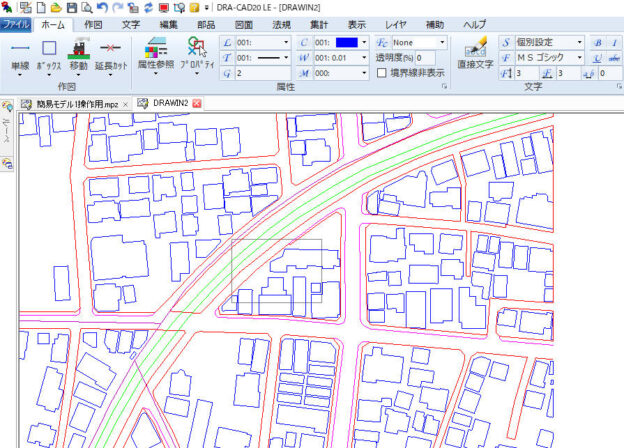Open the MS ゴシック font dropdown

click(579, 58)
